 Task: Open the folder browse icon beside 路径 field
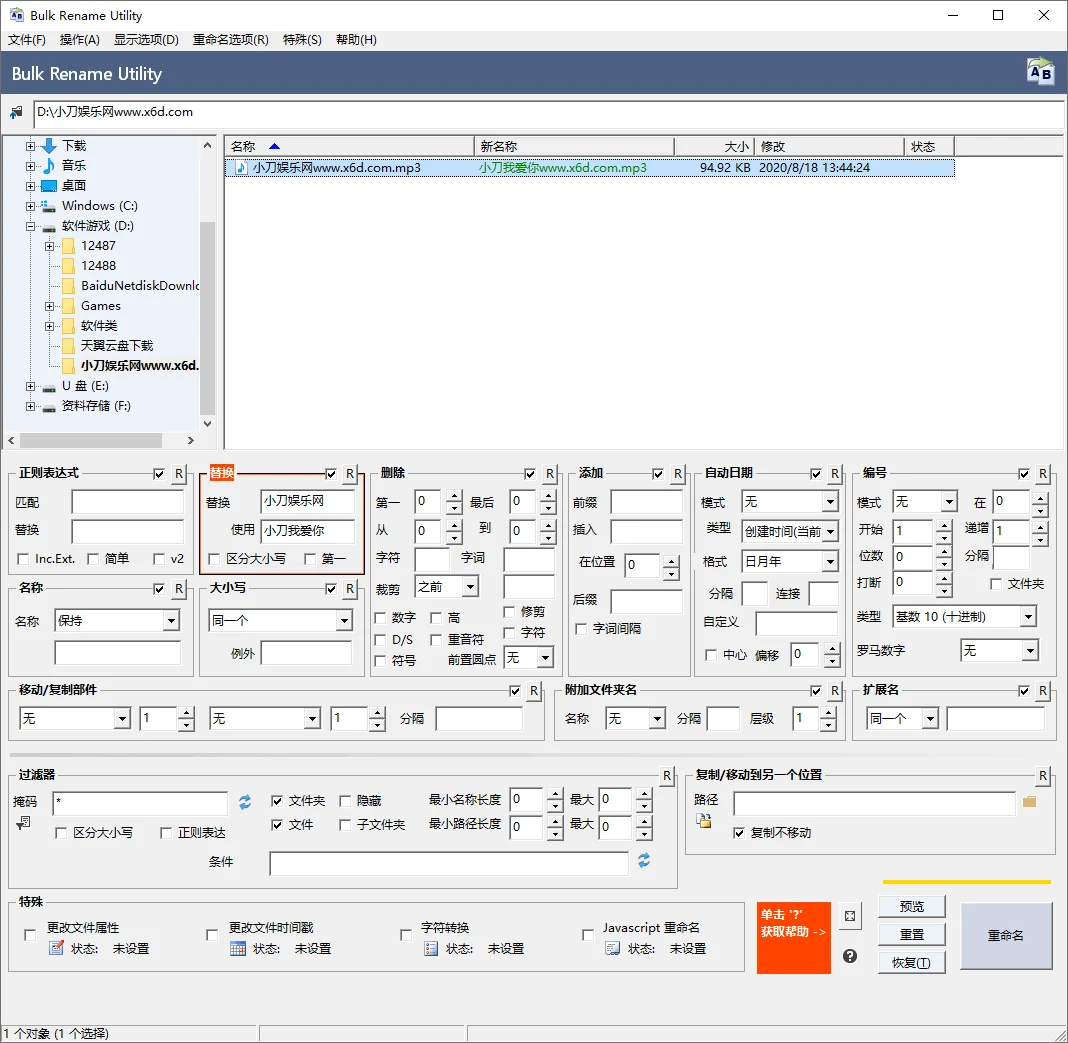[x=1029, y=802]
